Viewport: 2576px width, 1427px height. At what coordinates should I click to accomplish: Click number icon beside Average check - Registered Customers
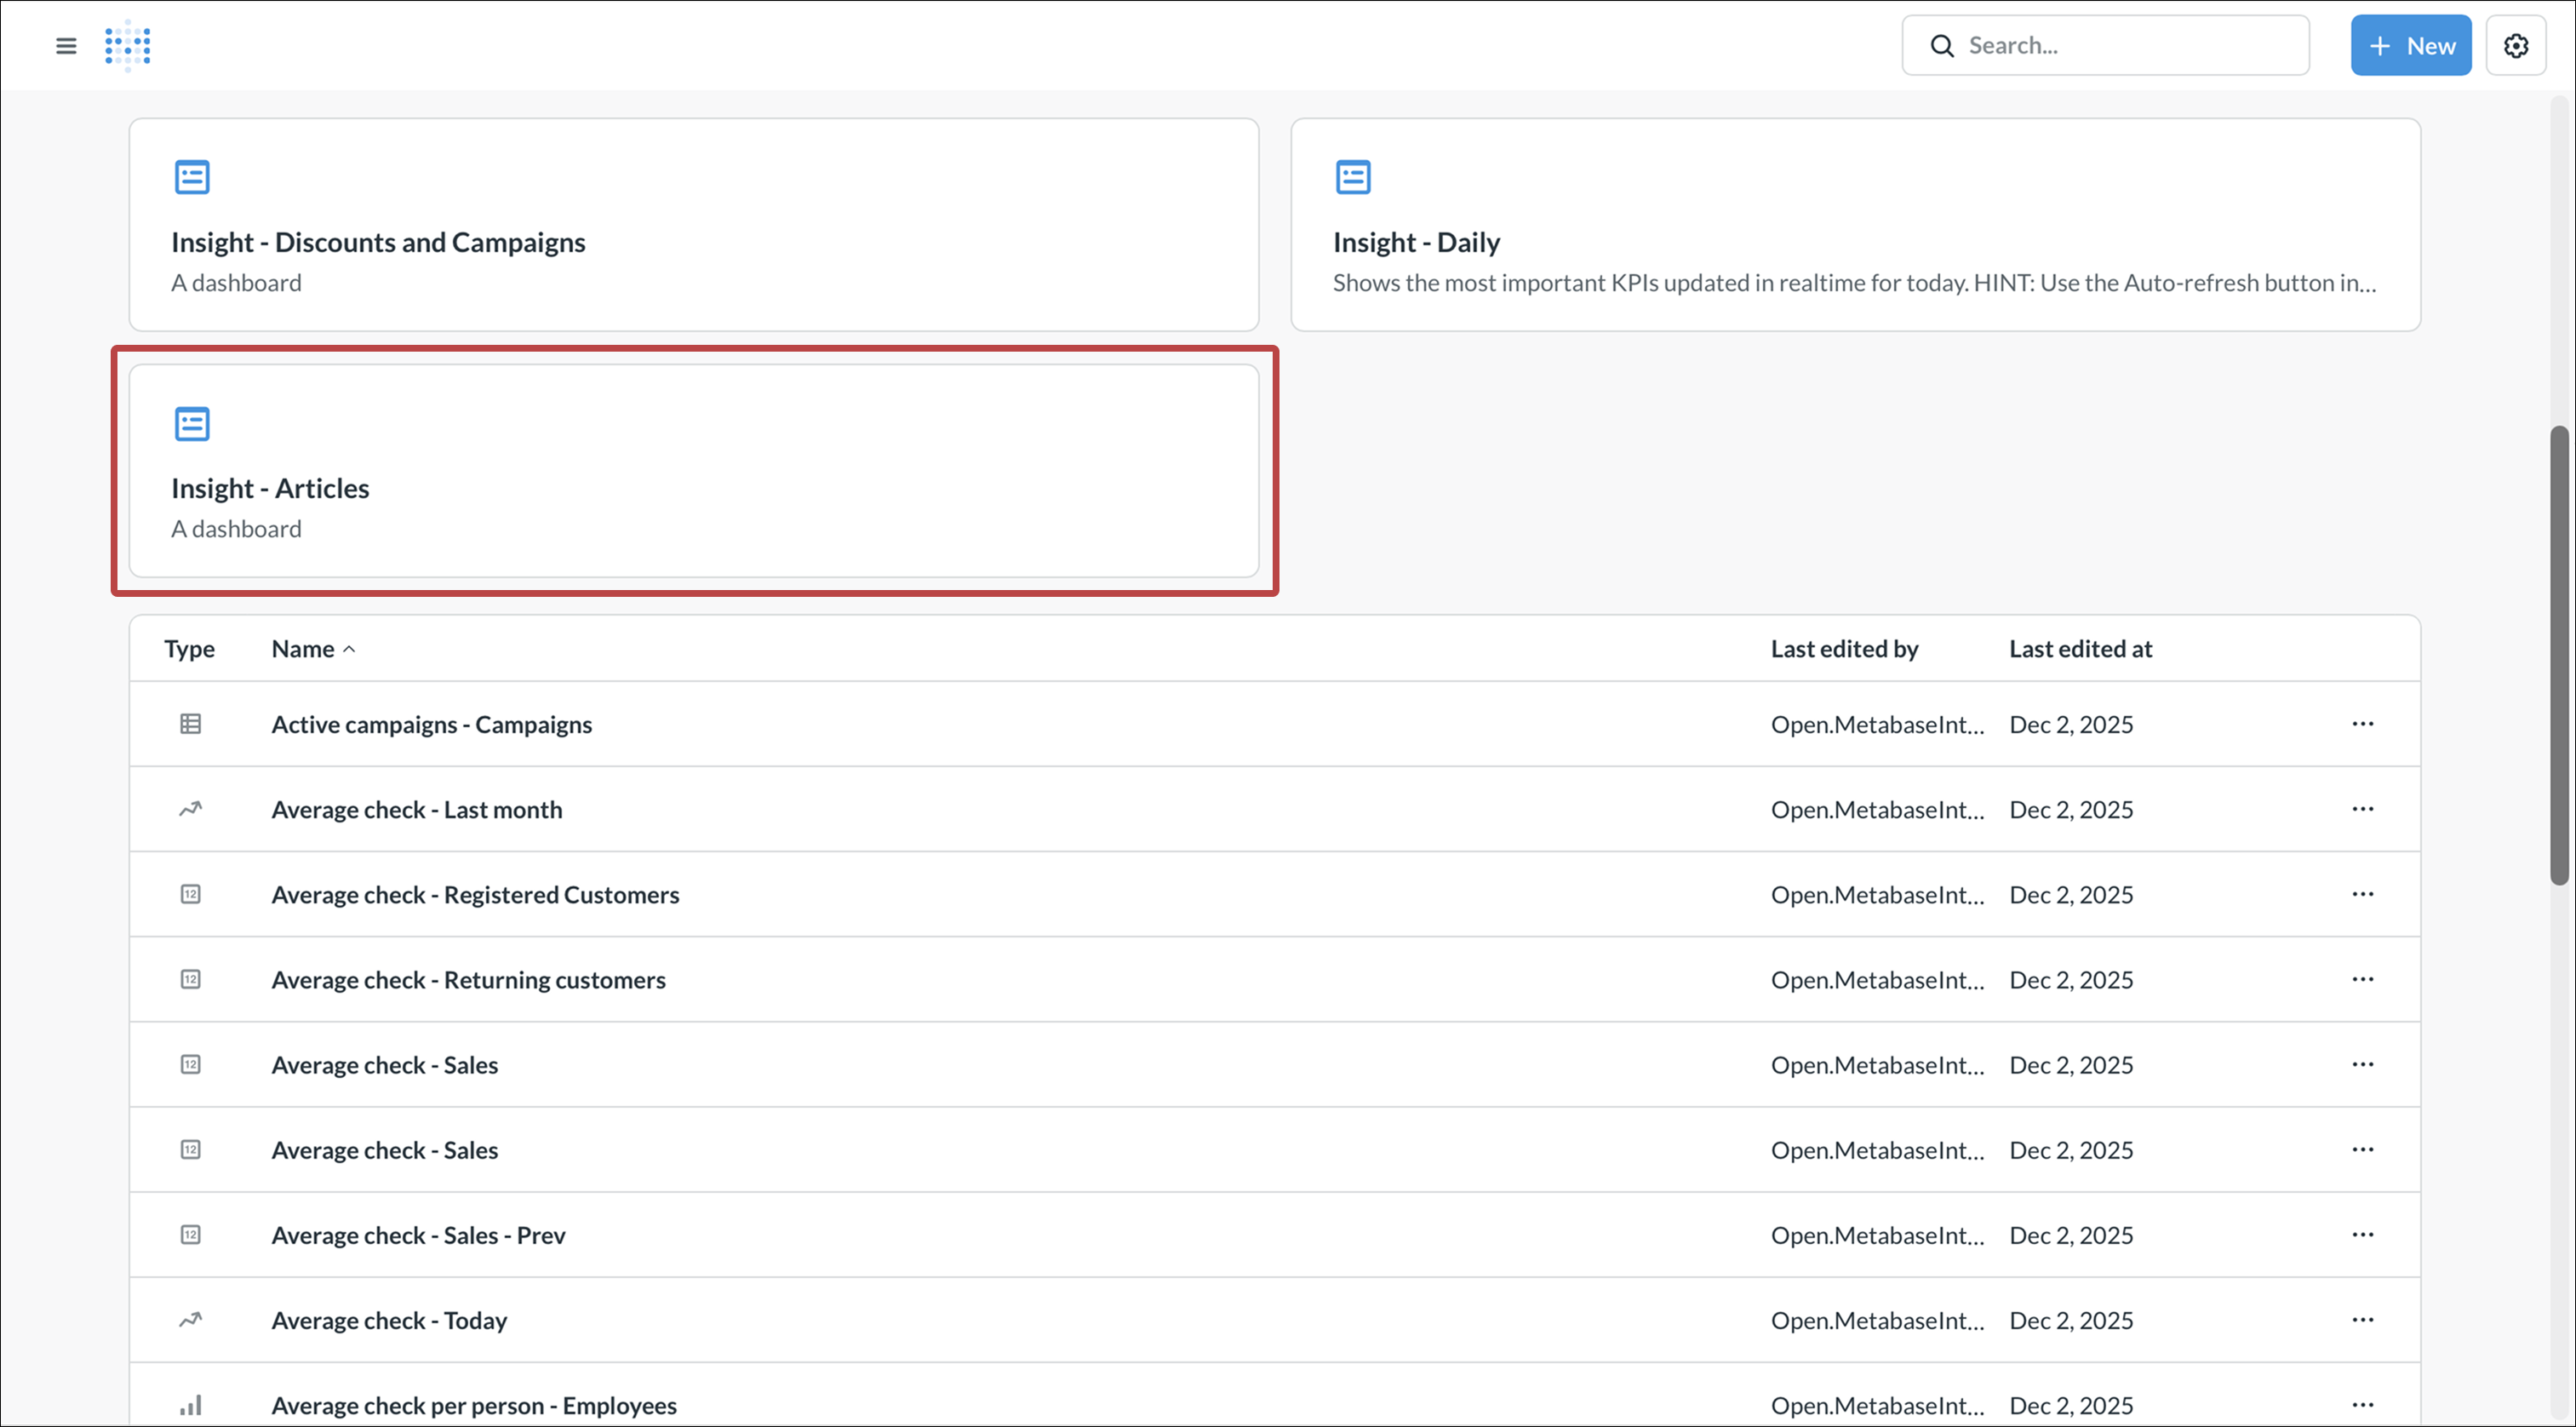(x=190, y=894)
